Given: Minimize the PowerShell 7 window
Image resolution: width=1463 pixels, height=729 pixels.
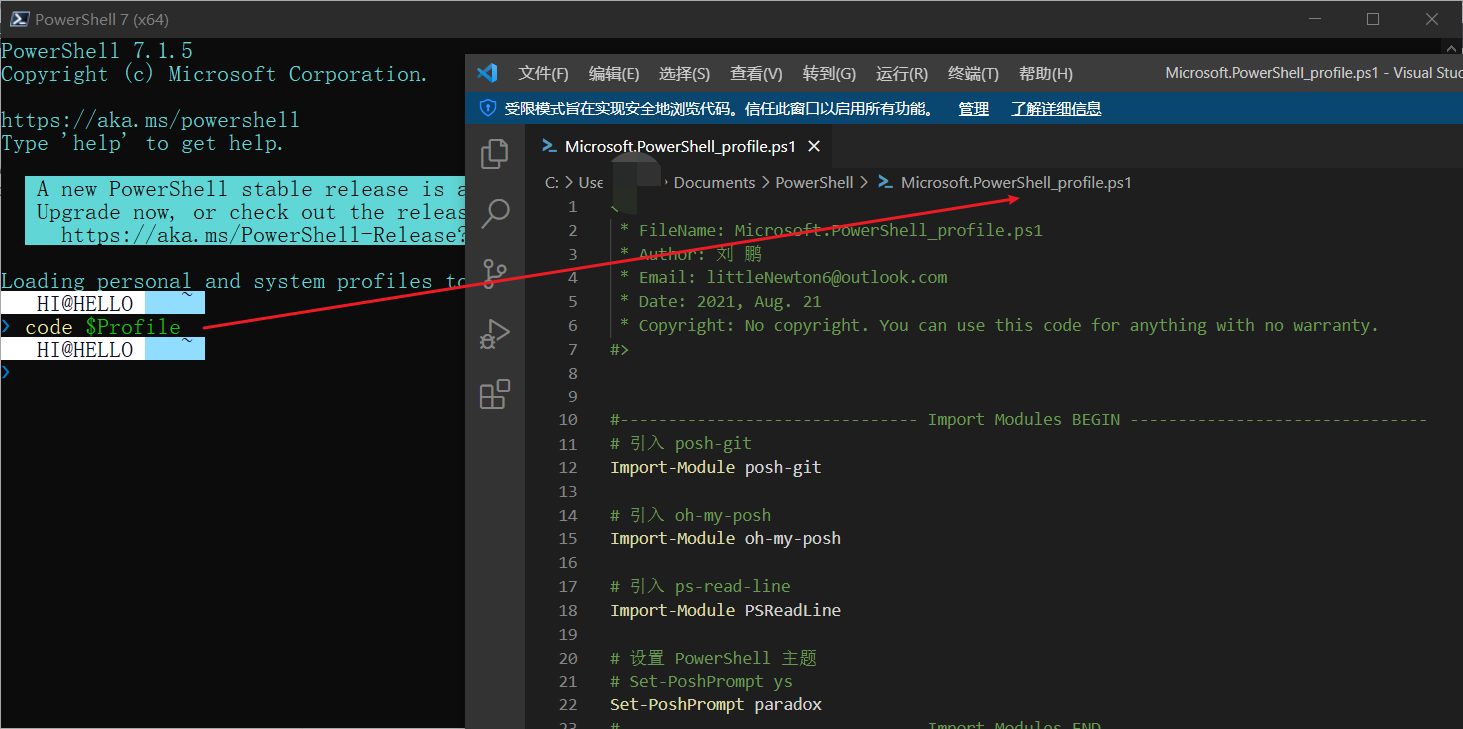Looking at the screenshot, I should tap(1316, 19).
